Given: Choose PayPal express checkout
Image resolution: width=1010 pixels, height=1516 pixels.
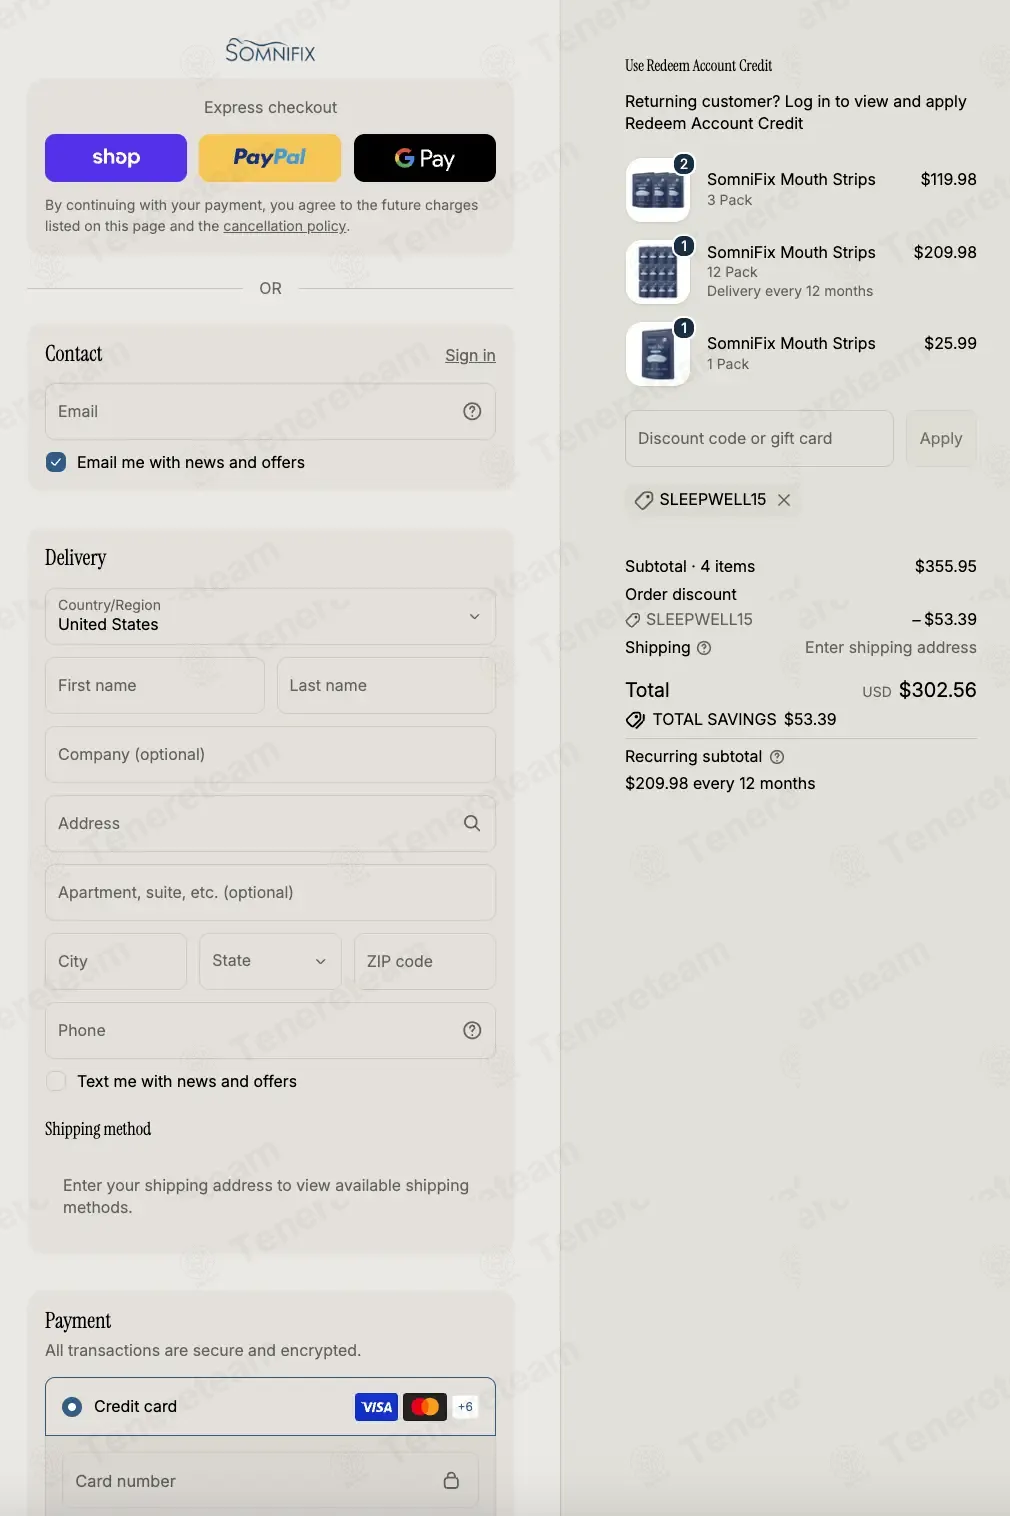Looking at the screenshot, I should 270,158.
